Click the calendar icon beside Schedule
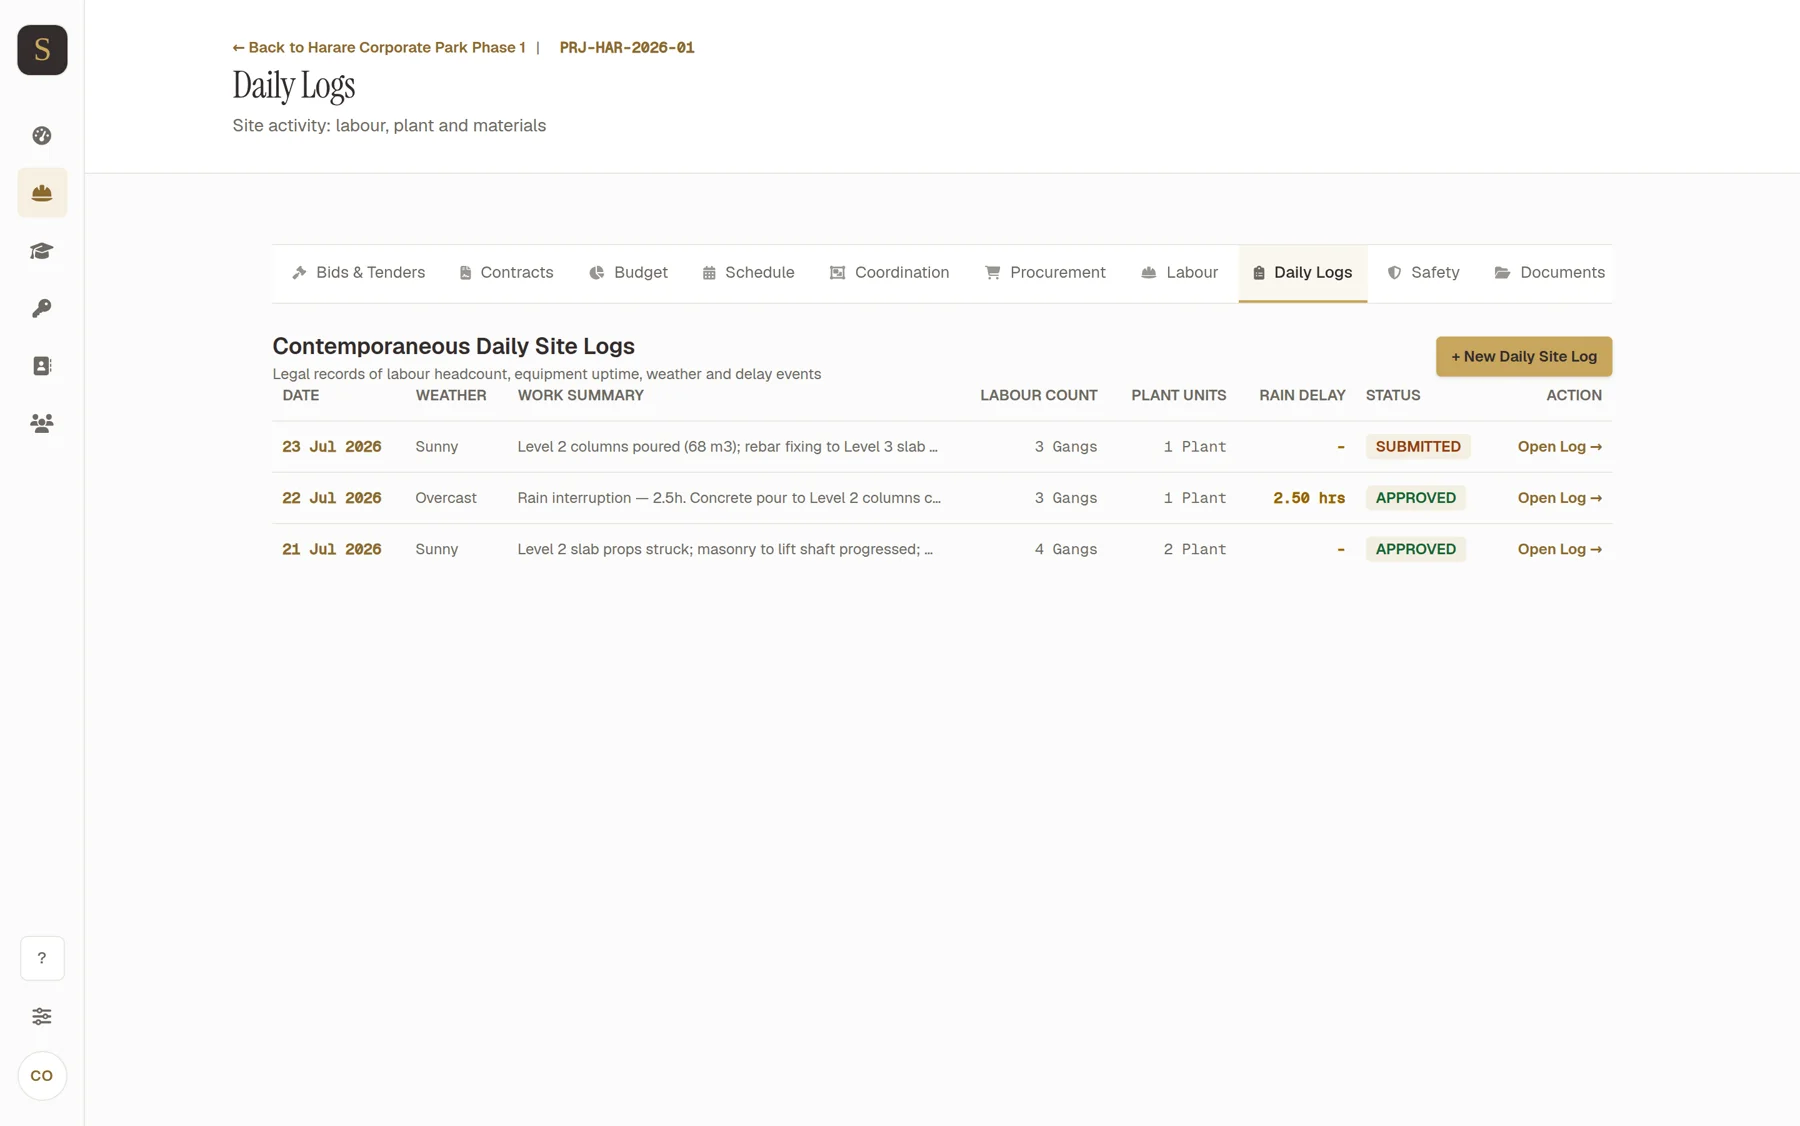 point(709,273)
